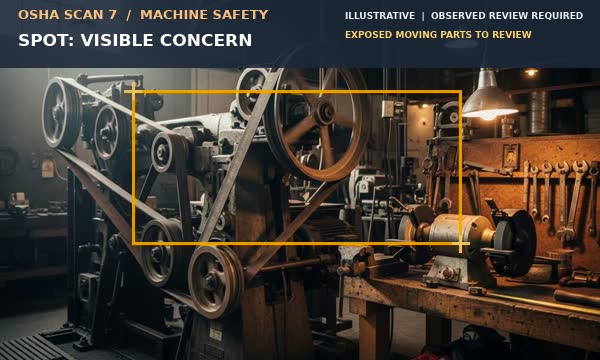
Task: Click the 'MACHINE SAFETY' header text
Action: pyautogui.click(x=204, y=15)
